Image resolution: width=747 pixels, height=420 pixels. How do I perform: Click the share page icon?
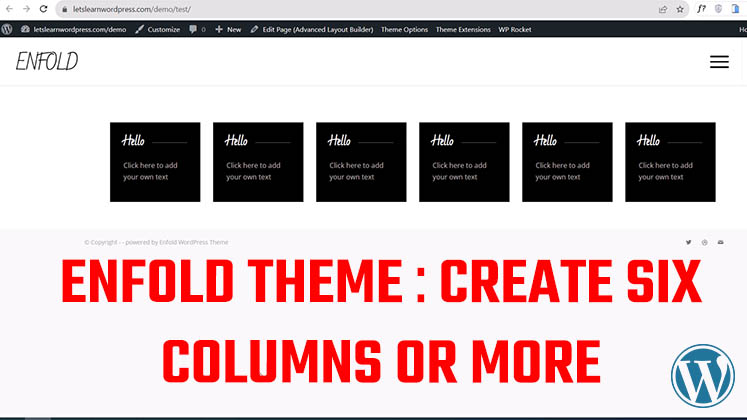point(663,10)
